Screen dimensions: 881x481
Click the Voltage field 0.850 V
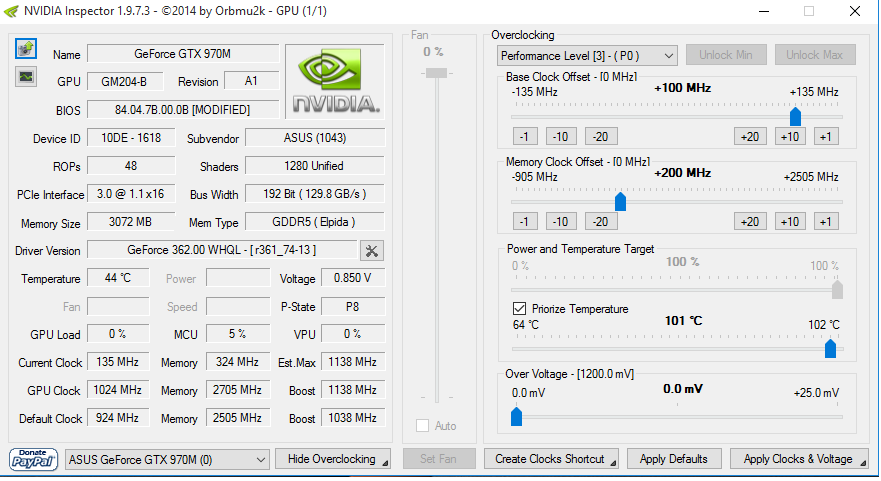352,278
